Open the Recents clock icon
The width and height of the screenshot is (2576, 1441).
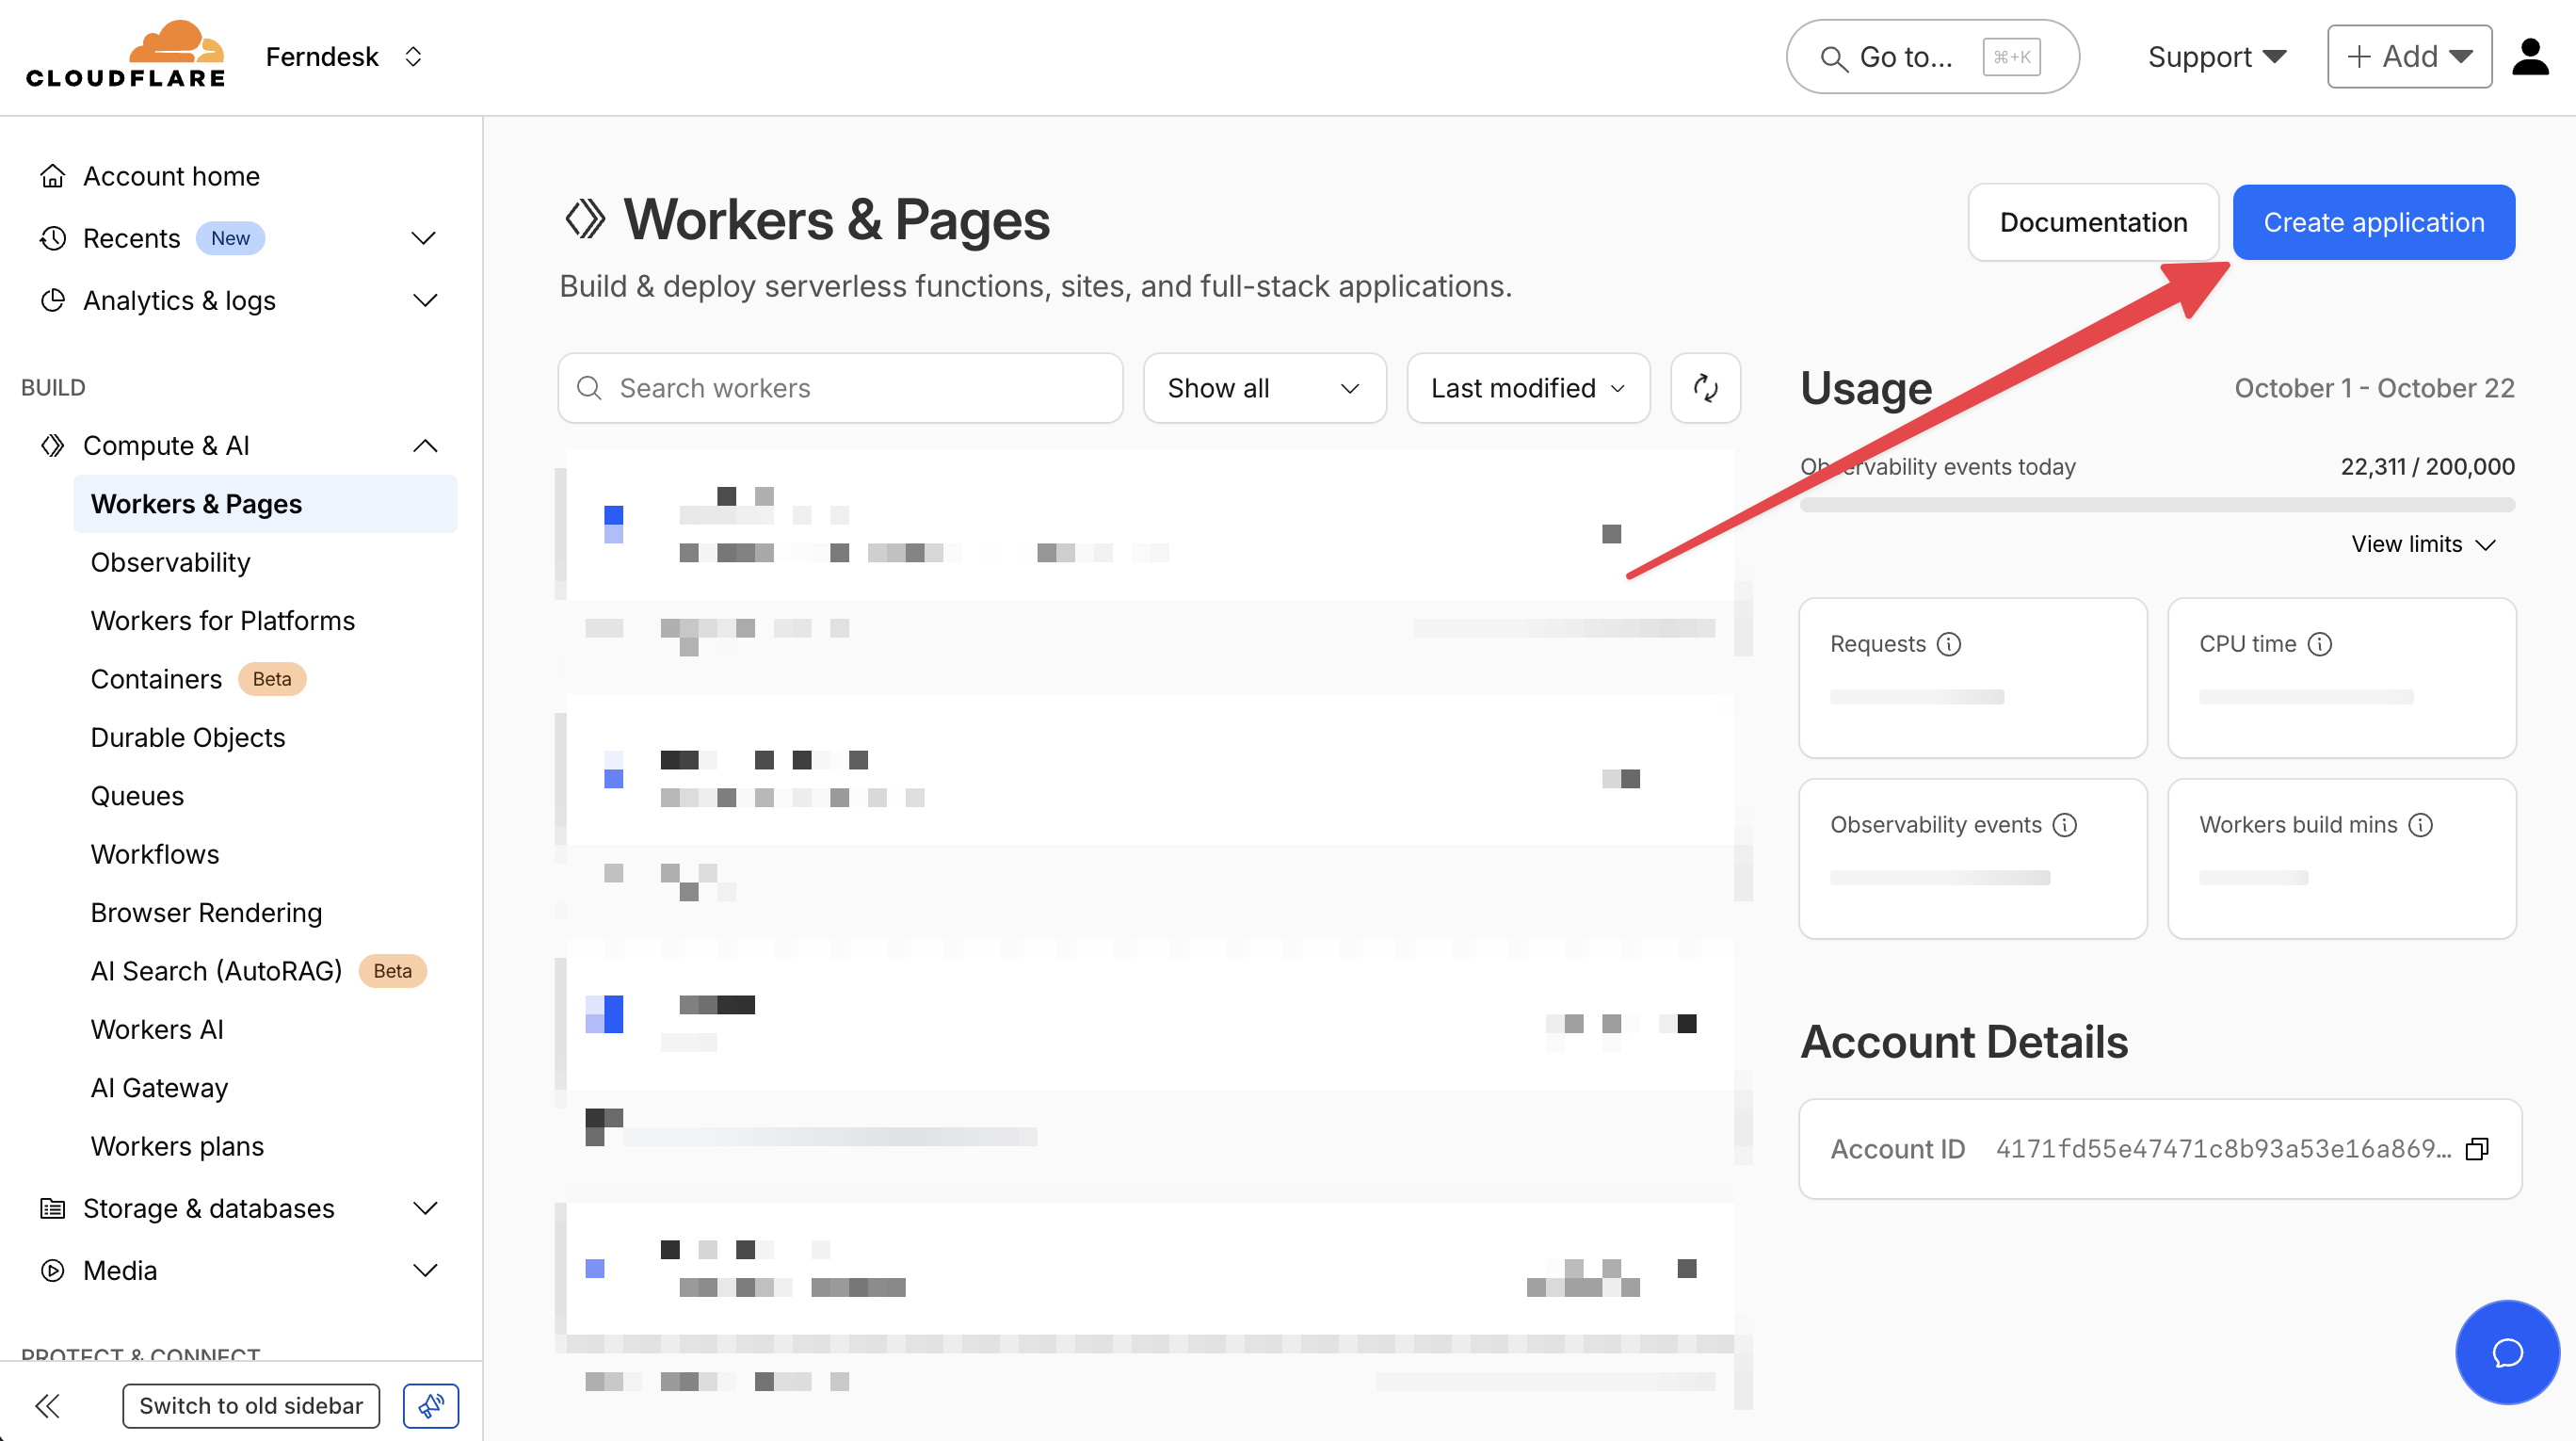(52, 238)
